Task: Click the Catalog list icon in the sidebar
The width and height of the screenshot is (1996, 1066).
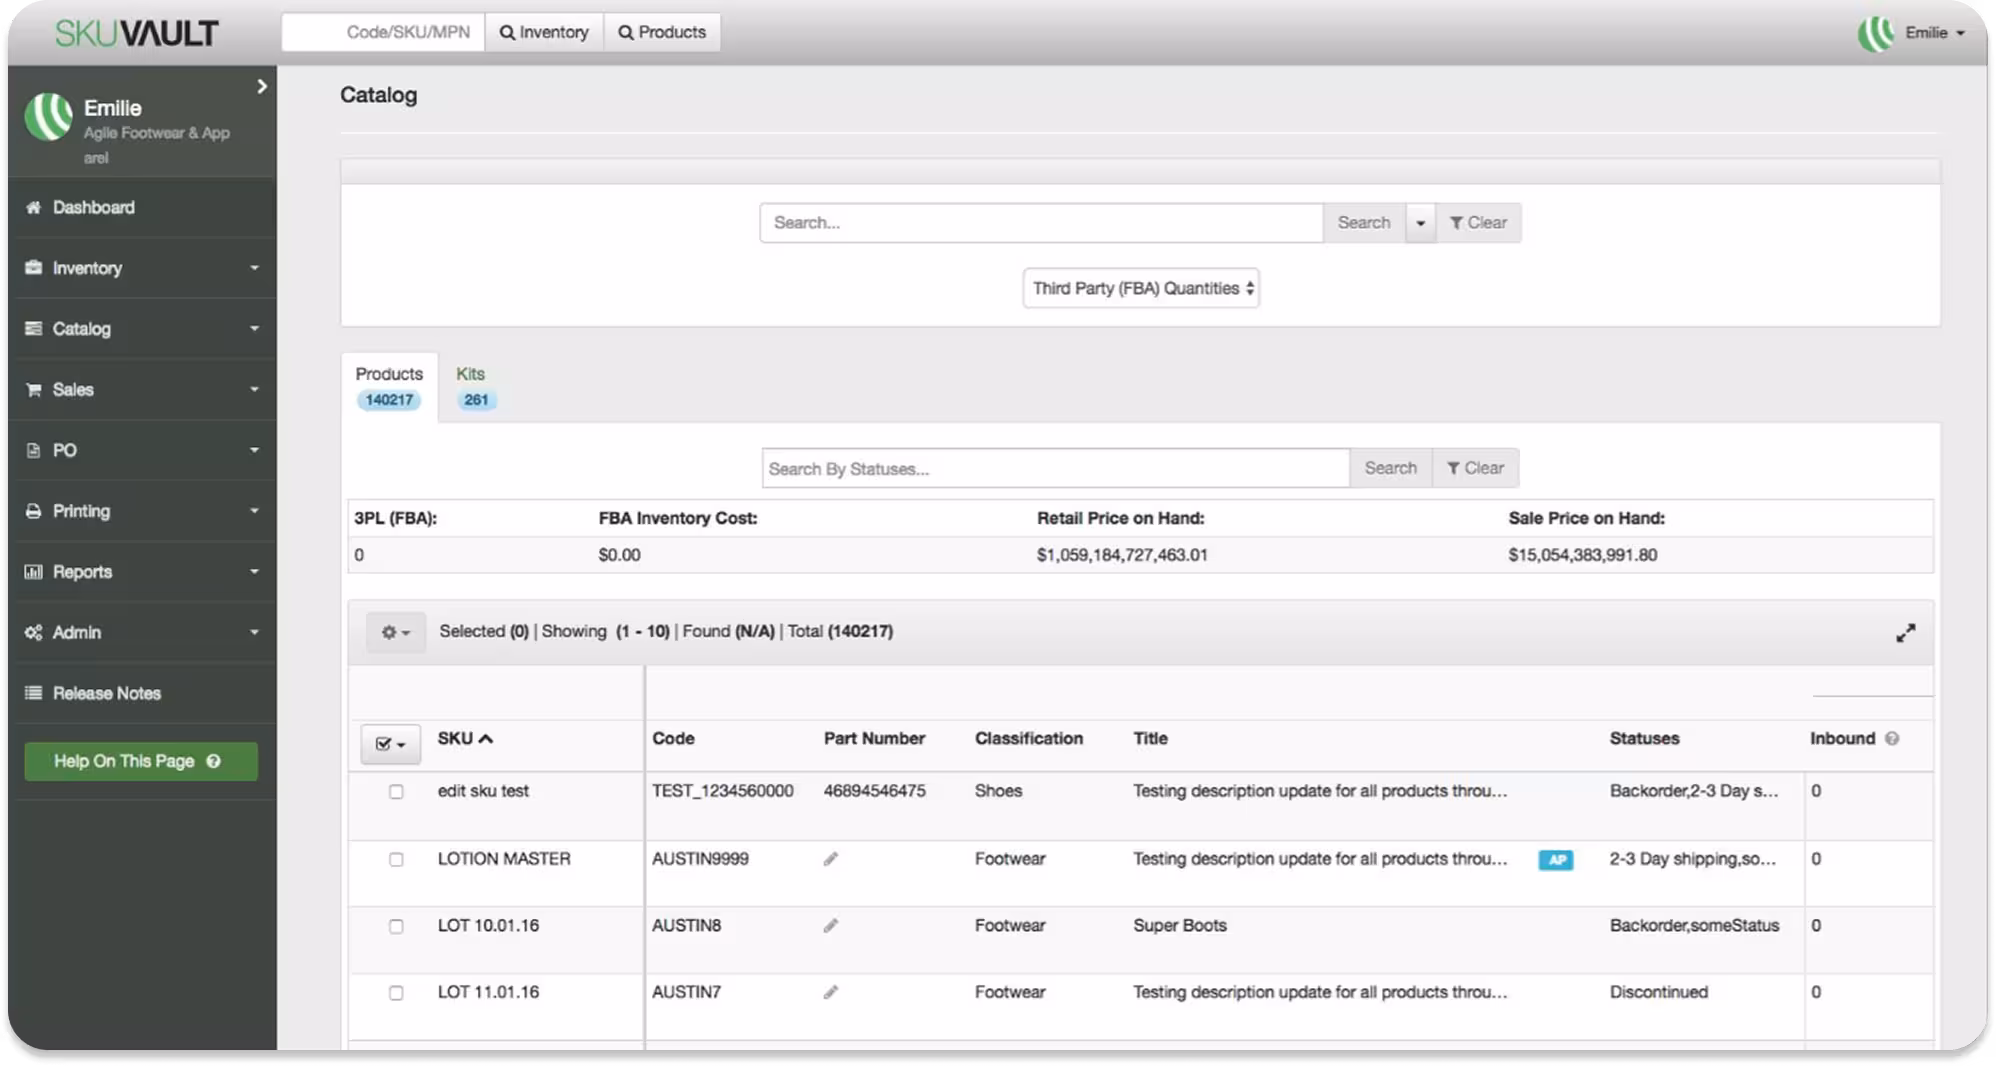Action: (33, 329)
